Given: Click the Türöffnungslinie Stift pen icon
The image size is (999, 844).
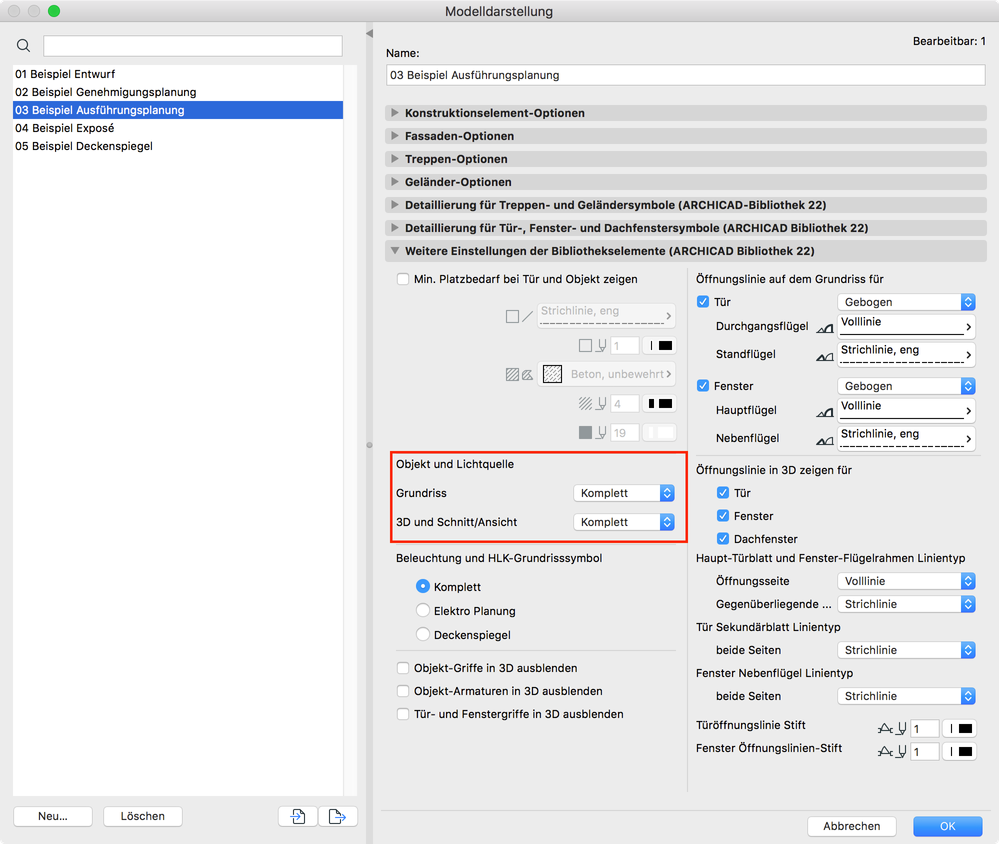Looking at the screenshot, I should coord(892,728).
